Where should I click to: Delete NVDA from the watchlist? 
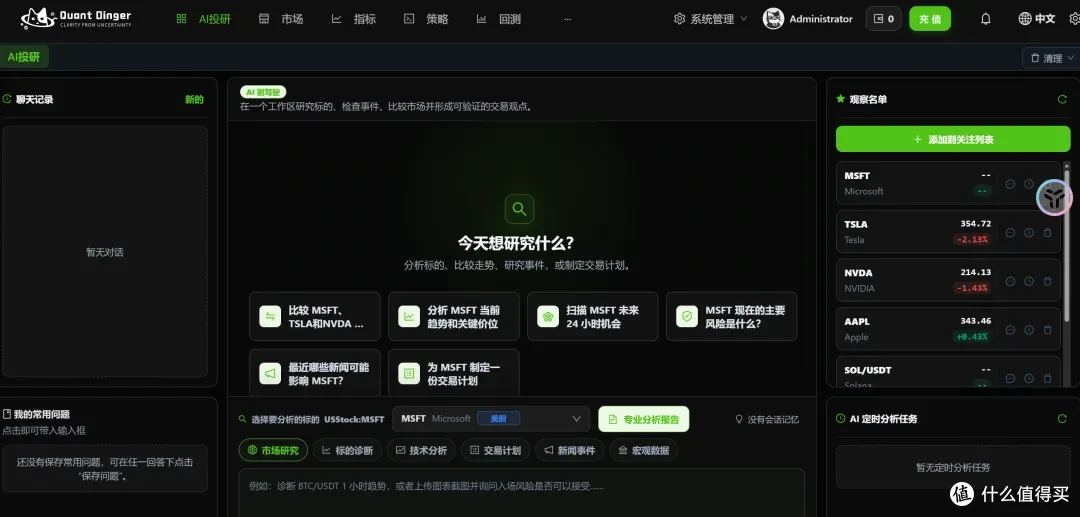[1048, 281]
